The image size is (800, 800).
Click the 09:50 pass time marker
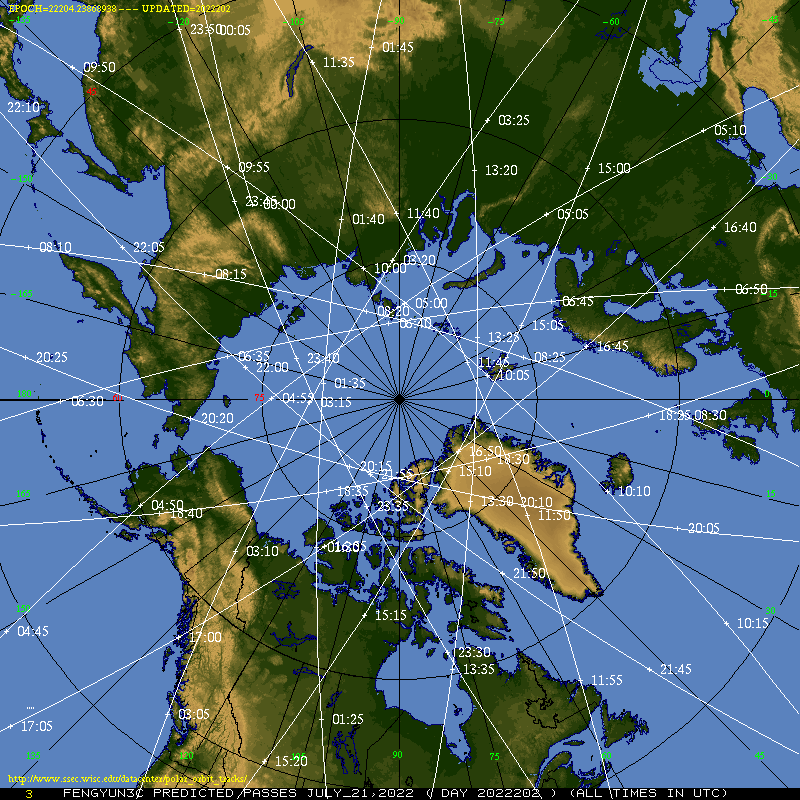[x=99, y=68]
